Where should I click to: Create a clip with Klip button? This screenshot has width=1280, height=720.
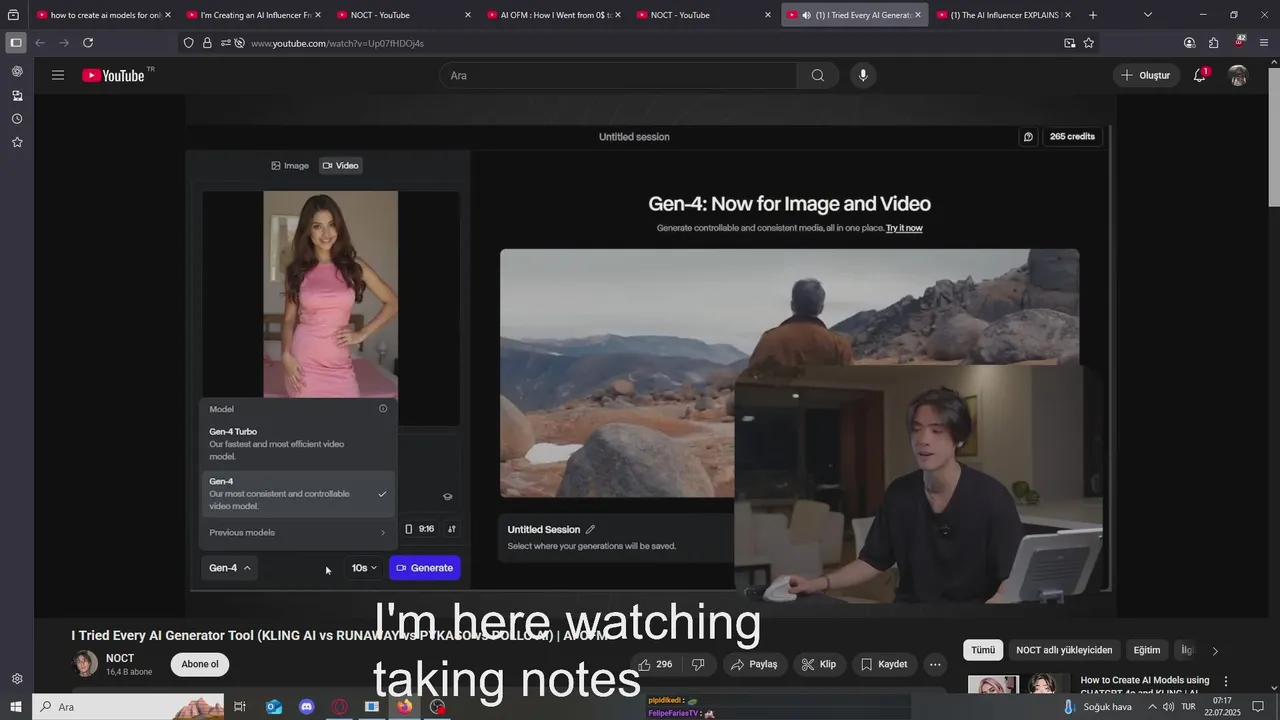point(820,664)
